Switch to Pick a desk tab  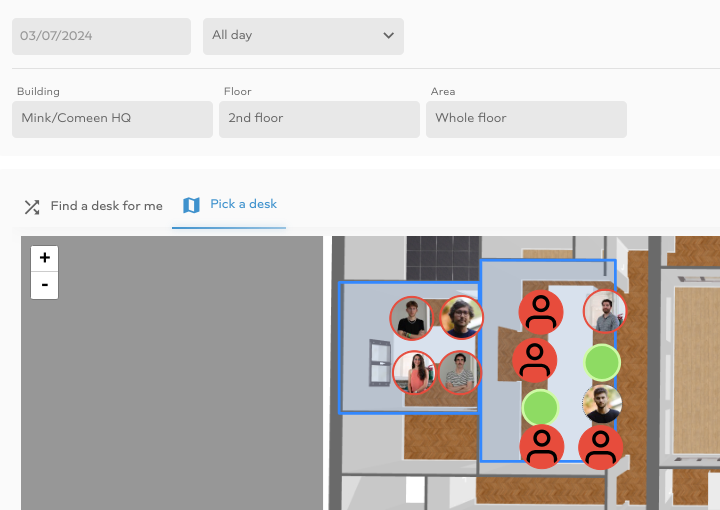(x=229, y=205)
